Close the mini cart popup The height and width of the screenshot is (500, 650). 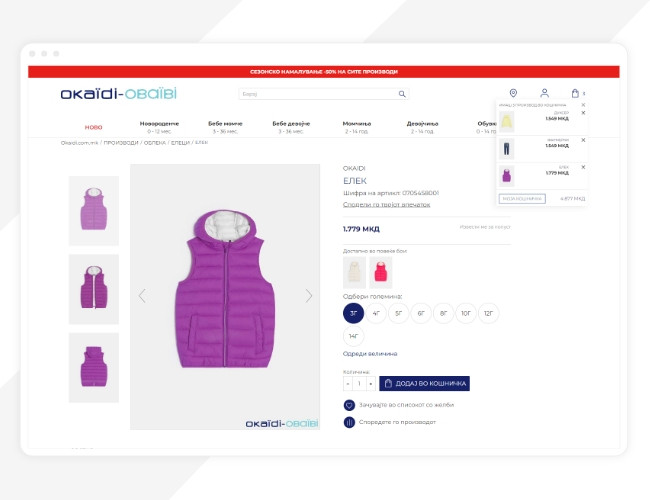[x=583, y=105]
